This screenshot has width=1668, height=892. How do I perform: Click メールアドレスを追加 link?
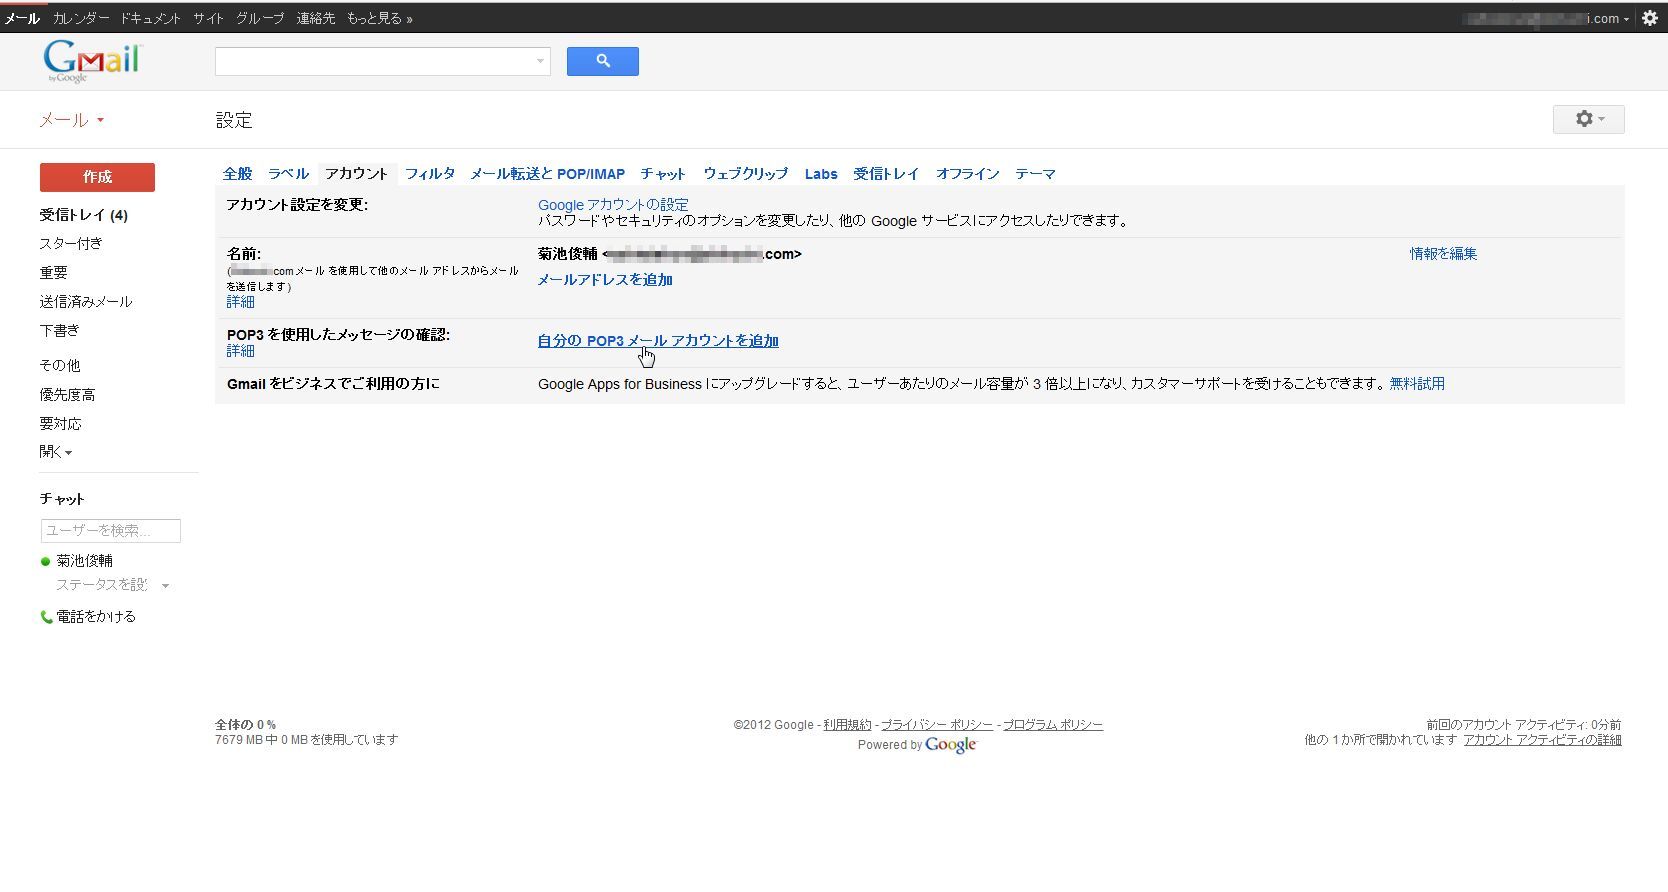pos(605,280)
